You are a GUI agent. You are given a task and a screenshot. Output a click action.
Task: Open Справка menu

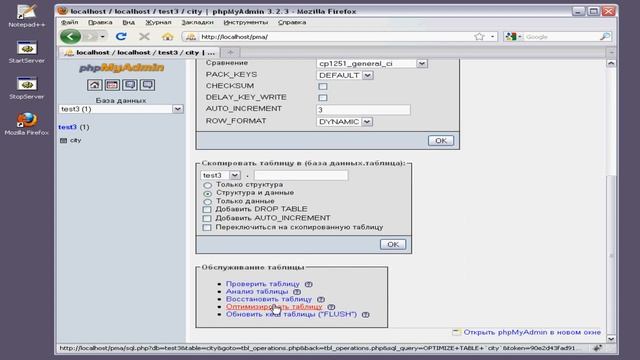coord(292,22)
